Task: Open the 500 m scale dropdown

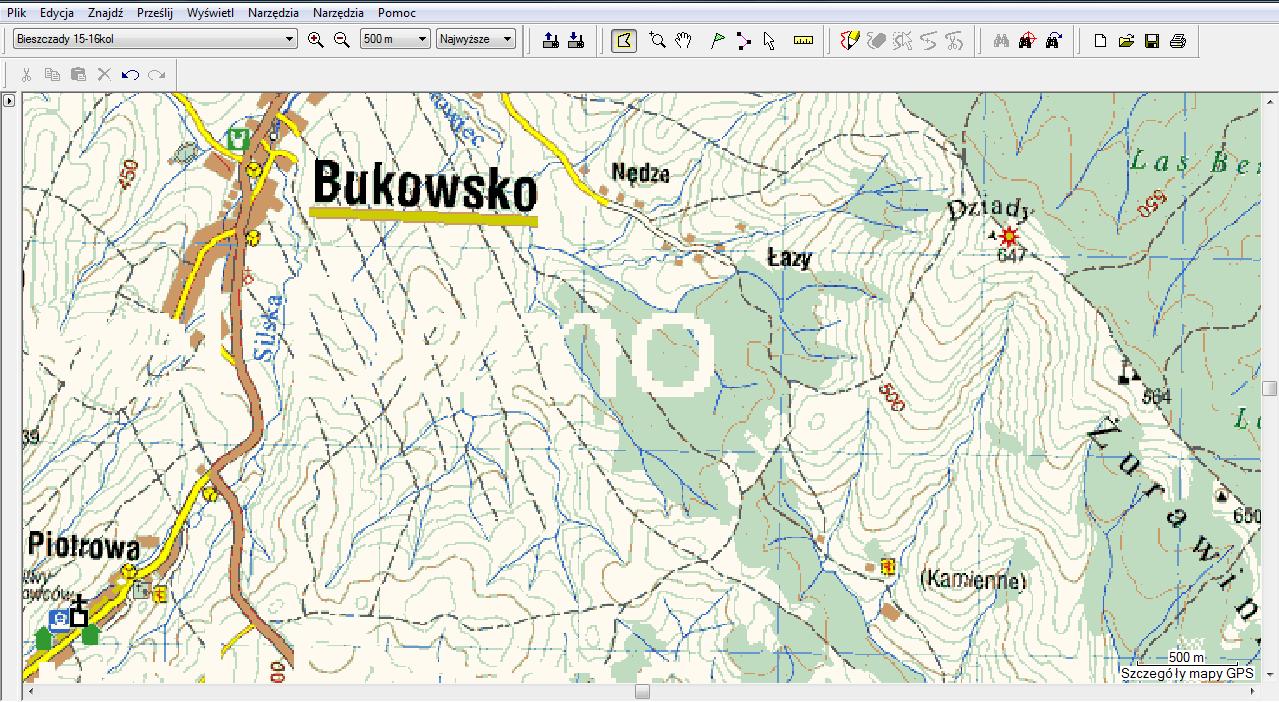Action: (395, 39)
